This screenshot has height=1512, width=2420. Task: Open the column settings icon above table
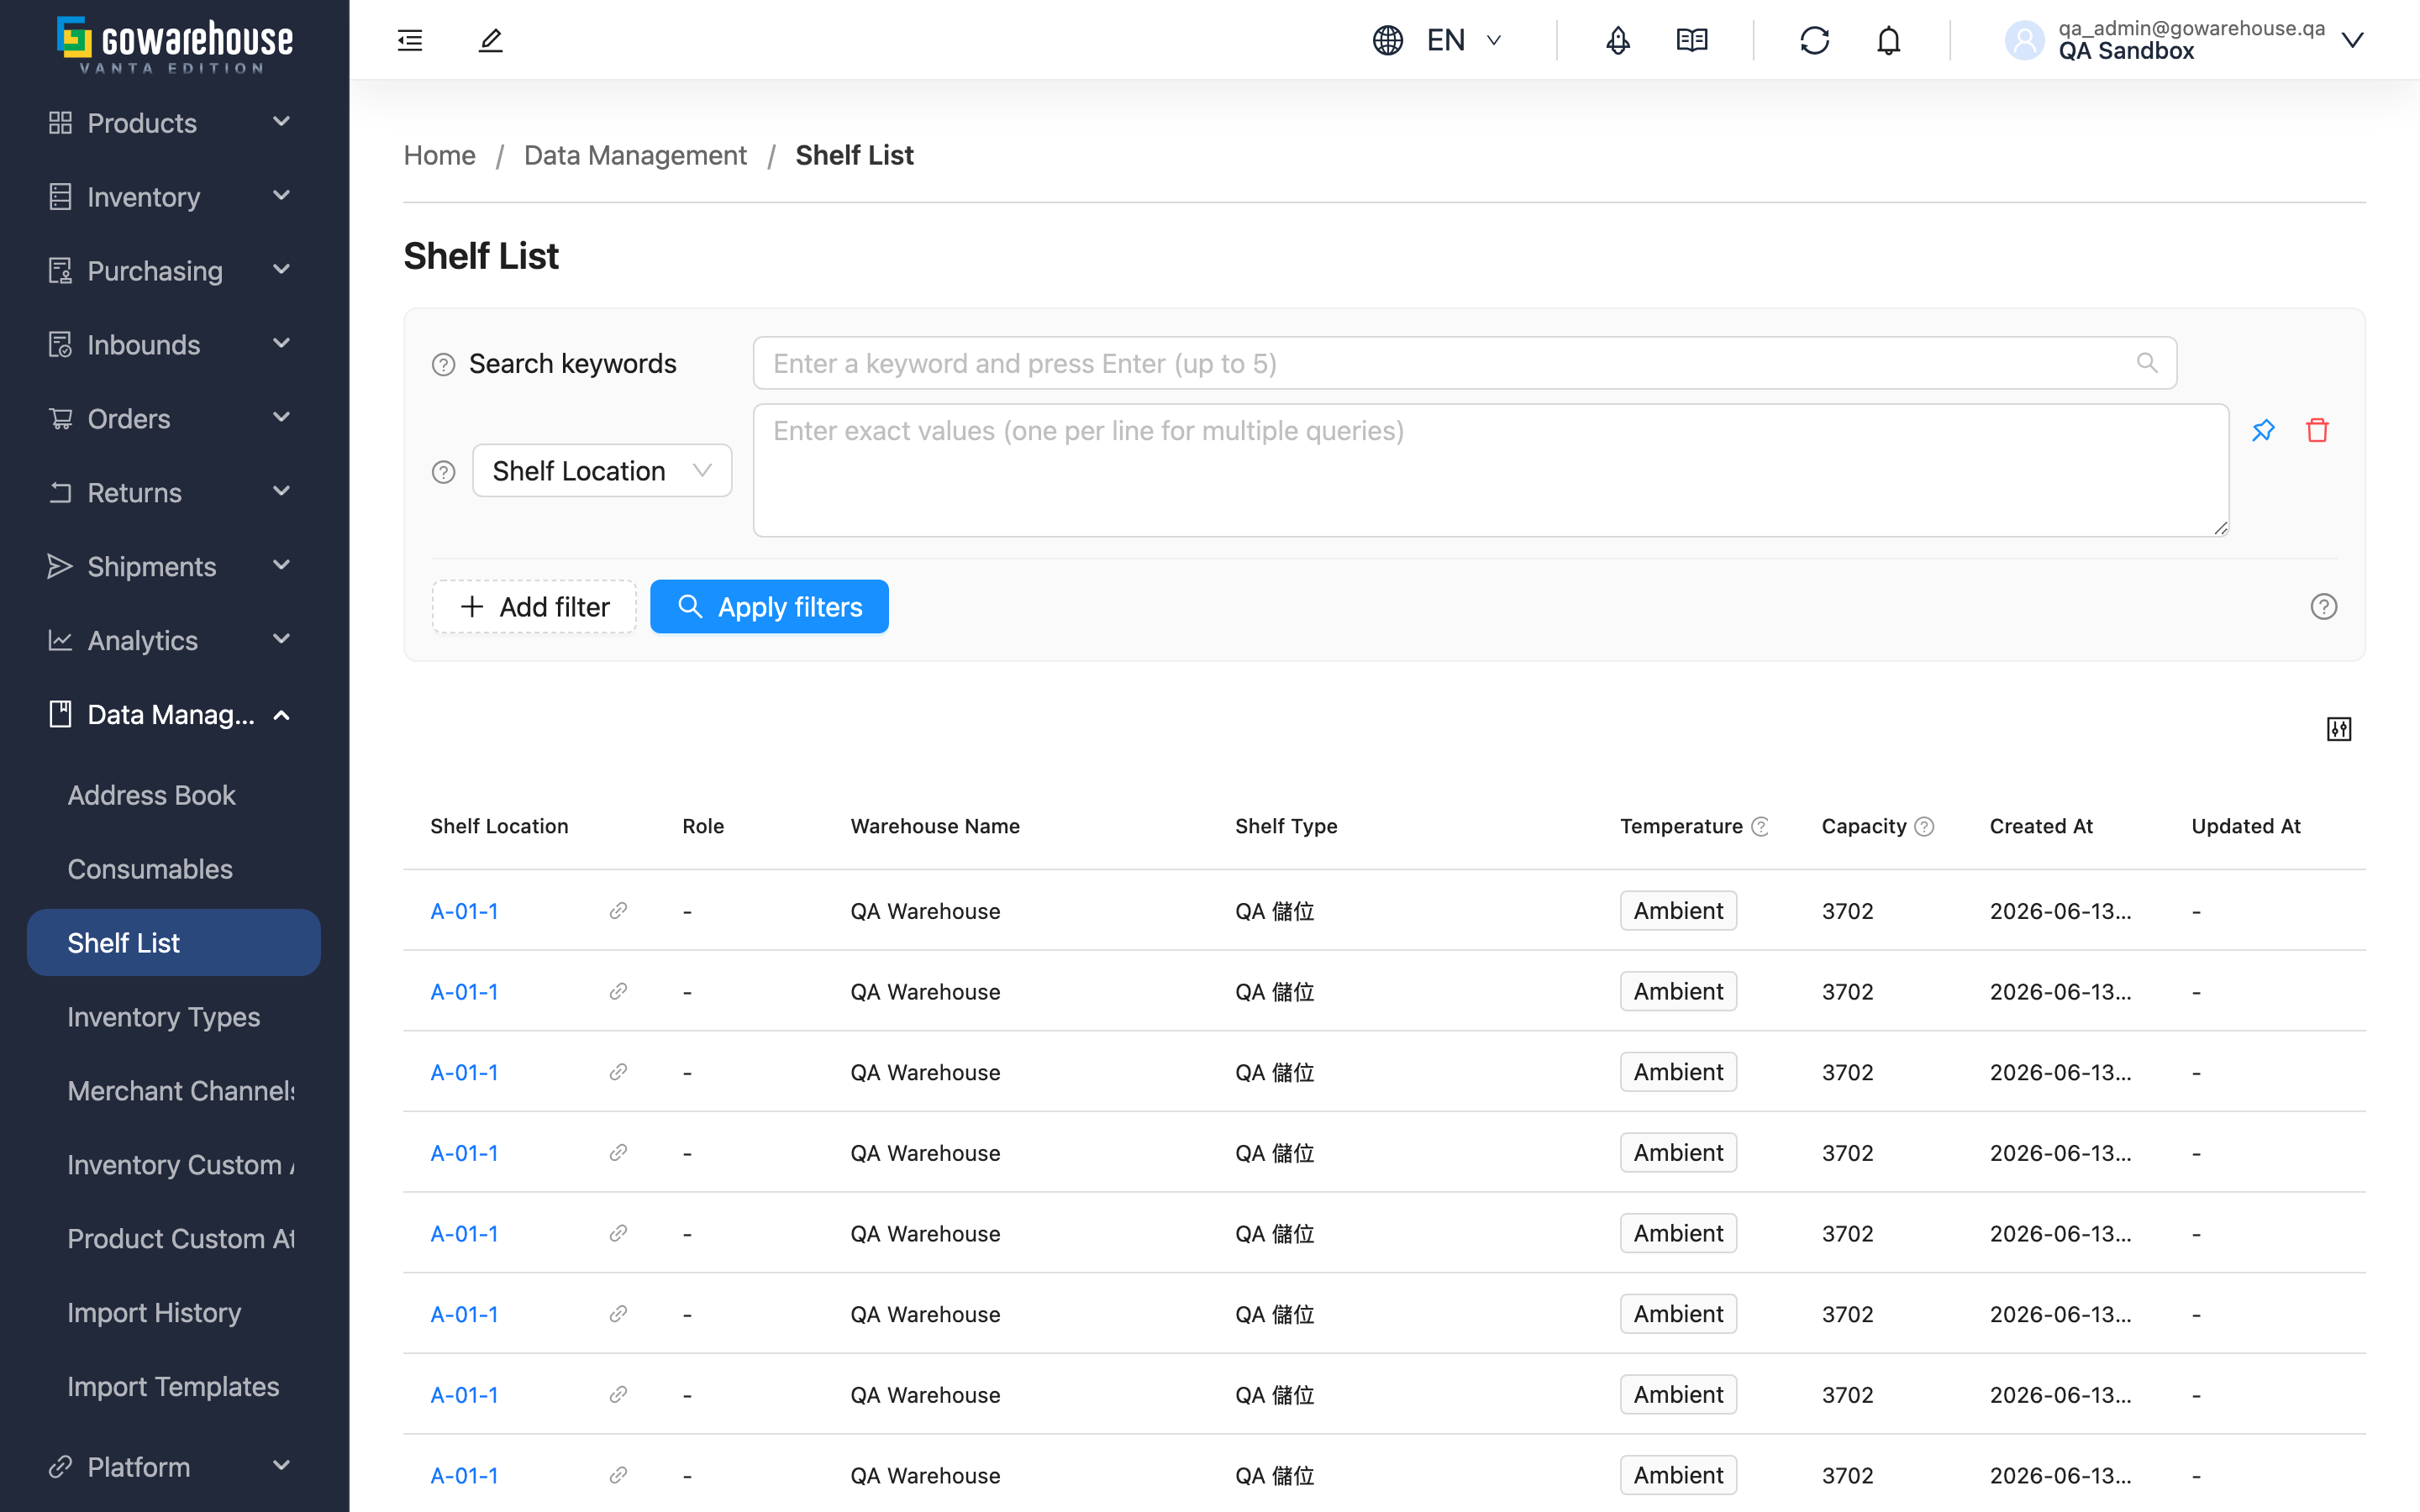coord(2338,729)
